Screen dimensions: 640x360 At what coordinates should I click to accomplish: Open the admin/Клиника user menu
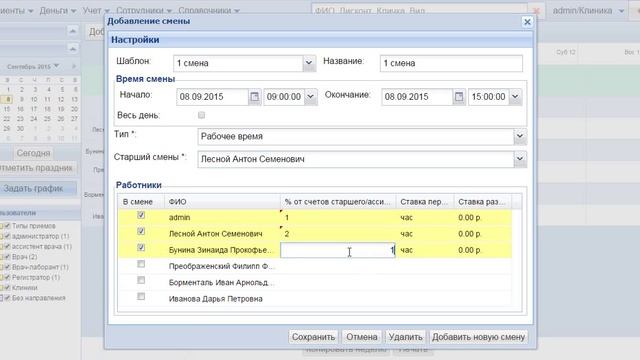[x=588, y=11]
